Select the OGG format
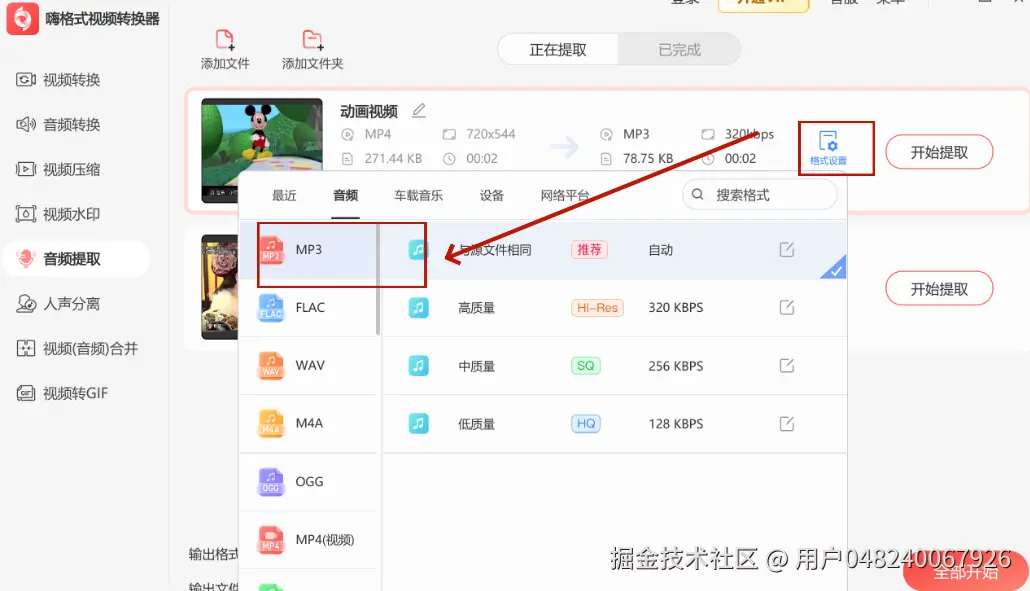 click(x=307, y=482)
